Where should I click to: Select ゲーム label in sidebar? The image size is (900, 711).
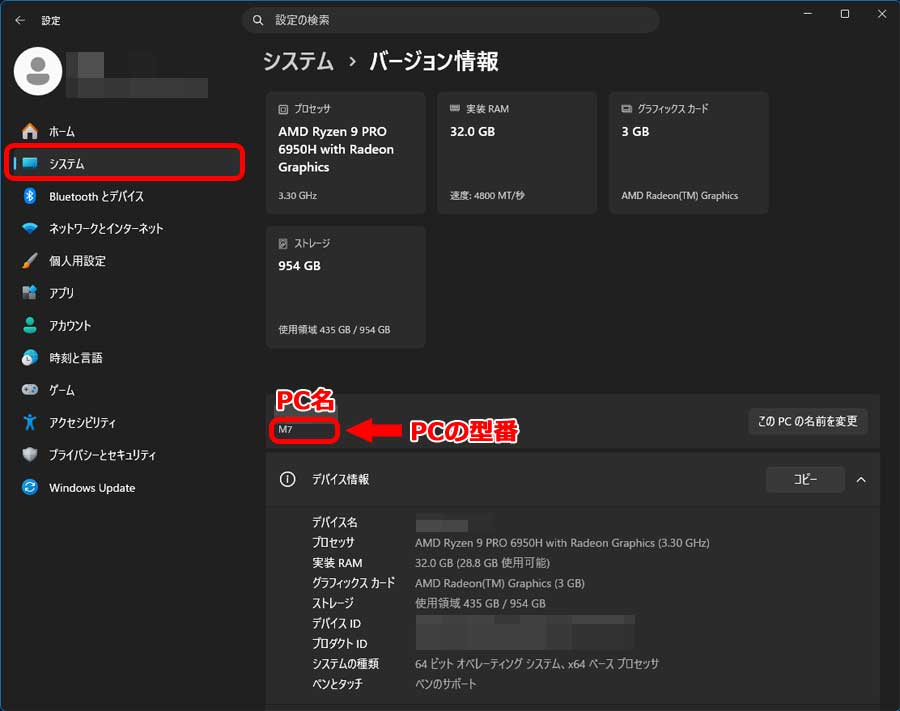coord(62,390)
